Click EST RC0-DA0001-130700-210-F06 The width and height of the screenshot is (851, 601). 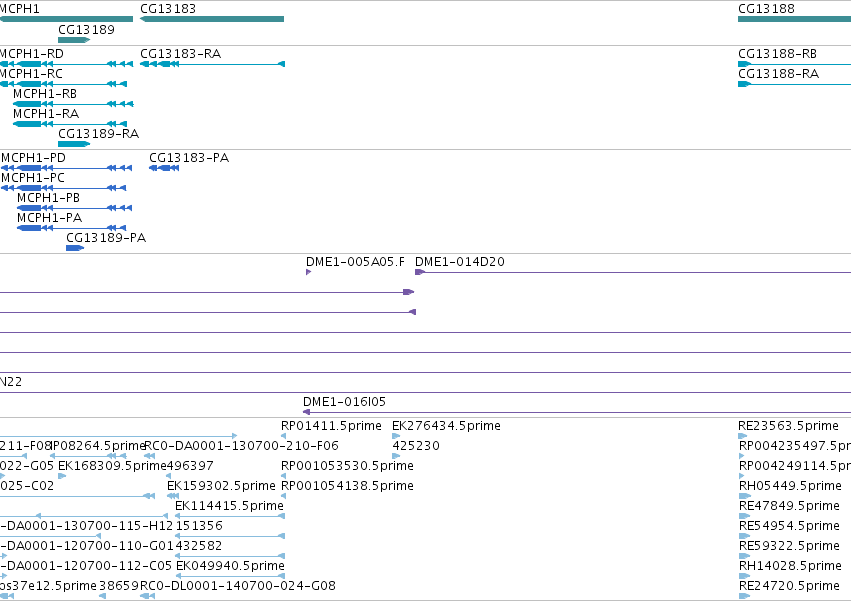241,446
